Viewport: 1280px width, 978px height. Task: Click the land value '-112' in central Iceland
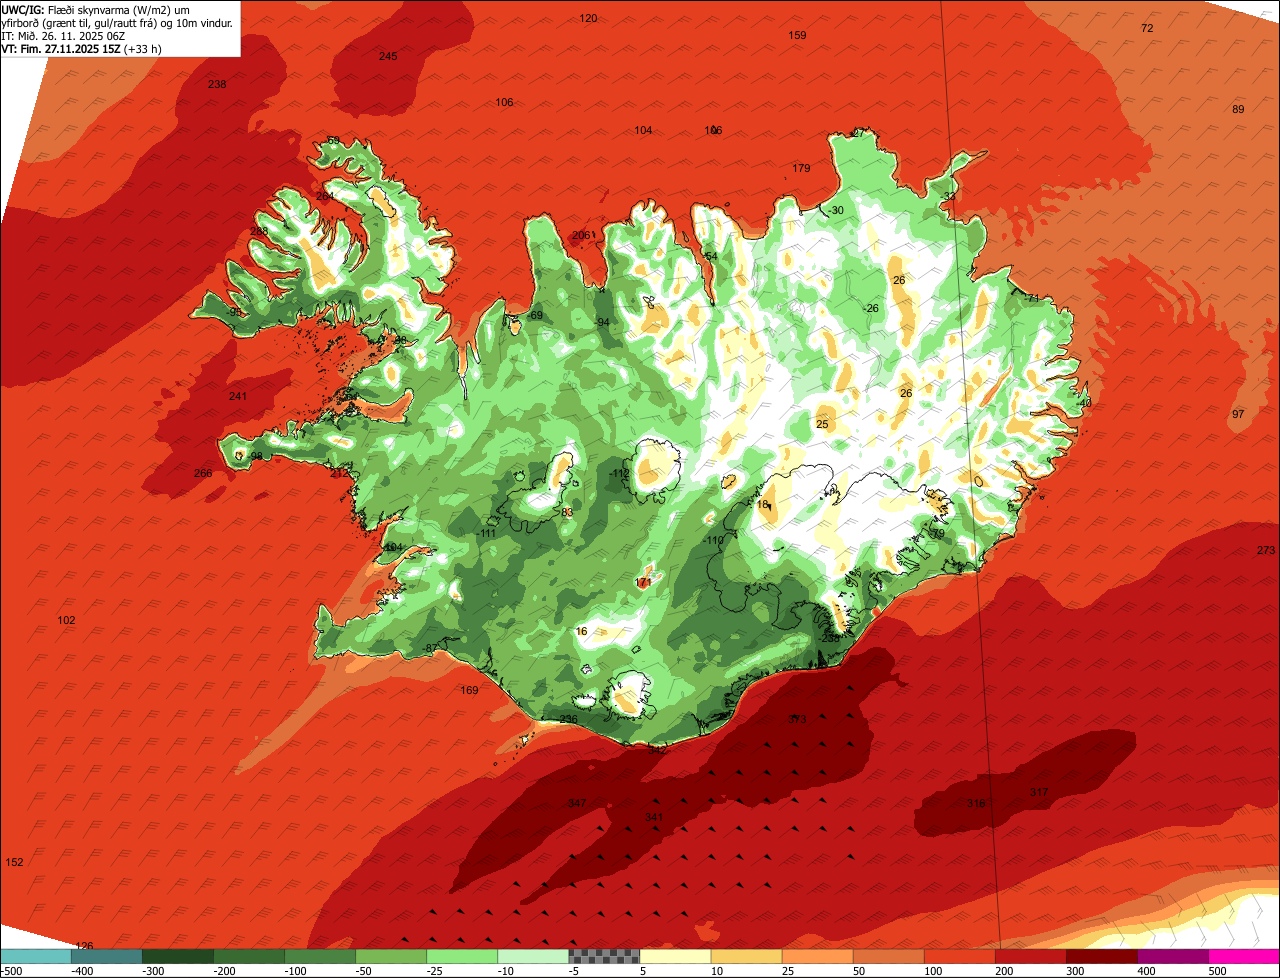[x=619, y=474]
